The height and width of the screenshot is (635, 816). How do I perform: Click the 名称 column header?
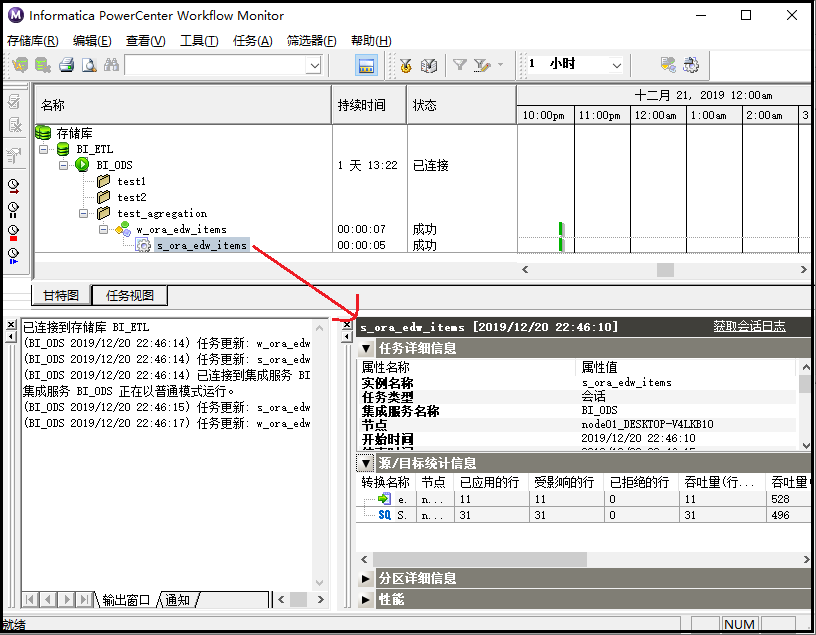[x=183, y=105]
